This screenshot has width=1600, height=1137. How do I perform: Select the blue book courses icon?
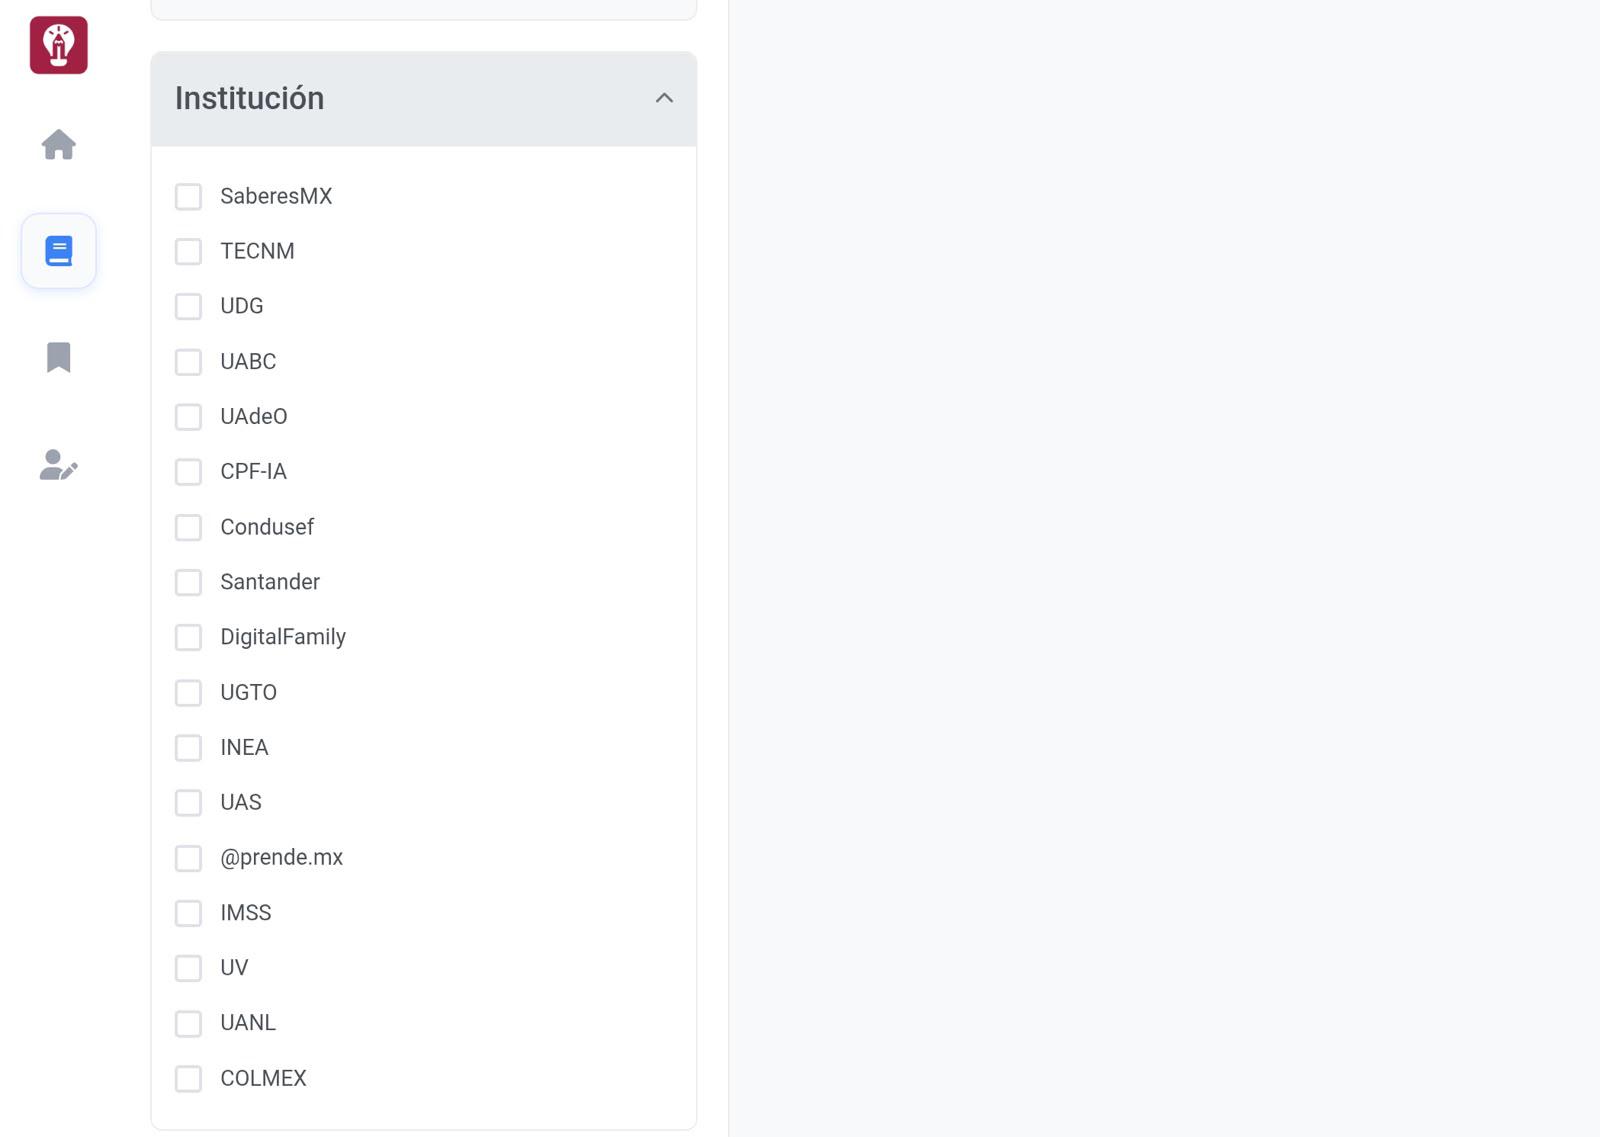click(59, 251)
